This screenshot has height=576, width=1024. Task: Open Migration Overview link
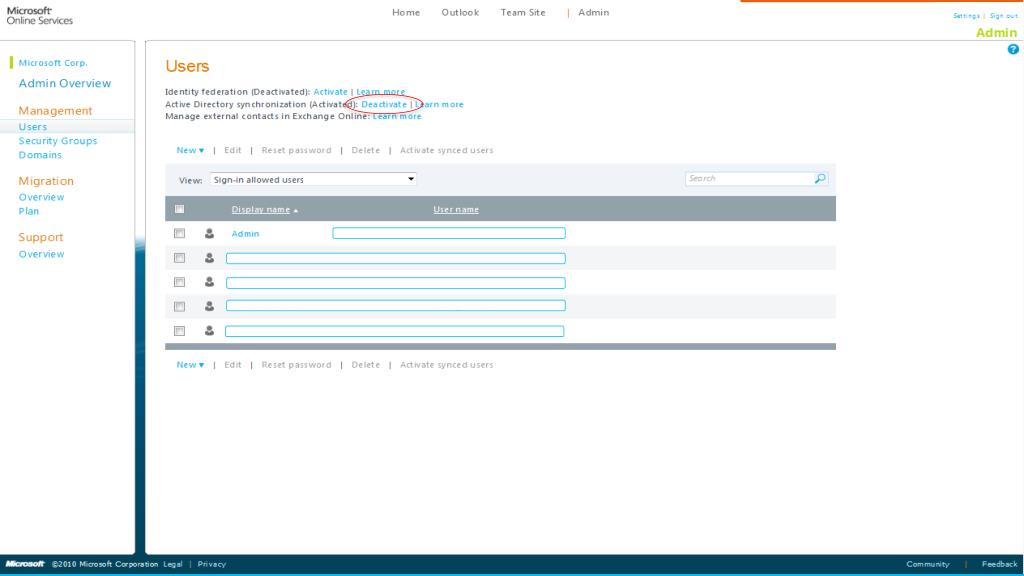(41, 197)
